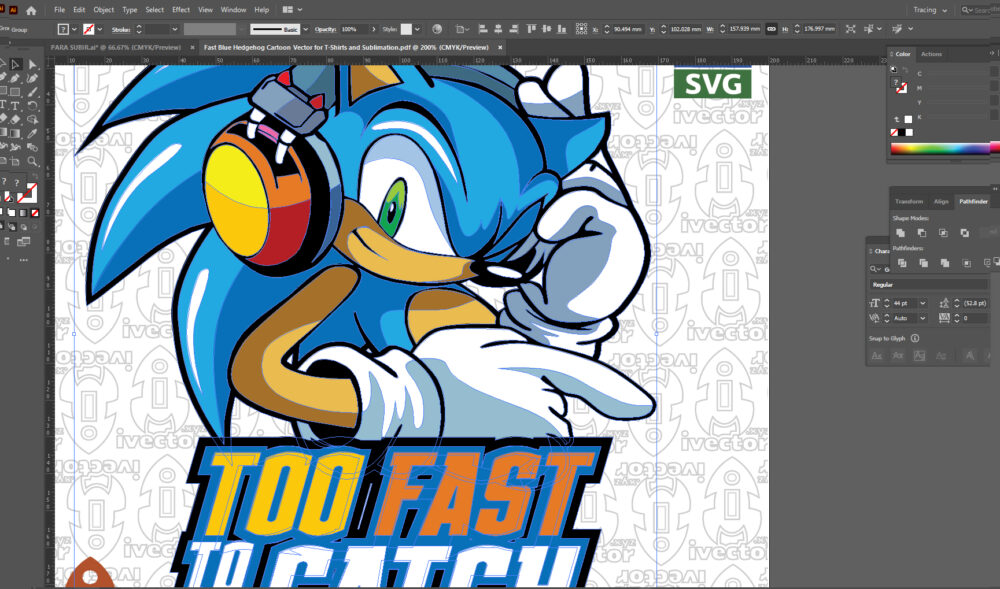Click the Swap Fill and Stroke arrow in Color panel

pyautogui.click(x=904, y=69)
